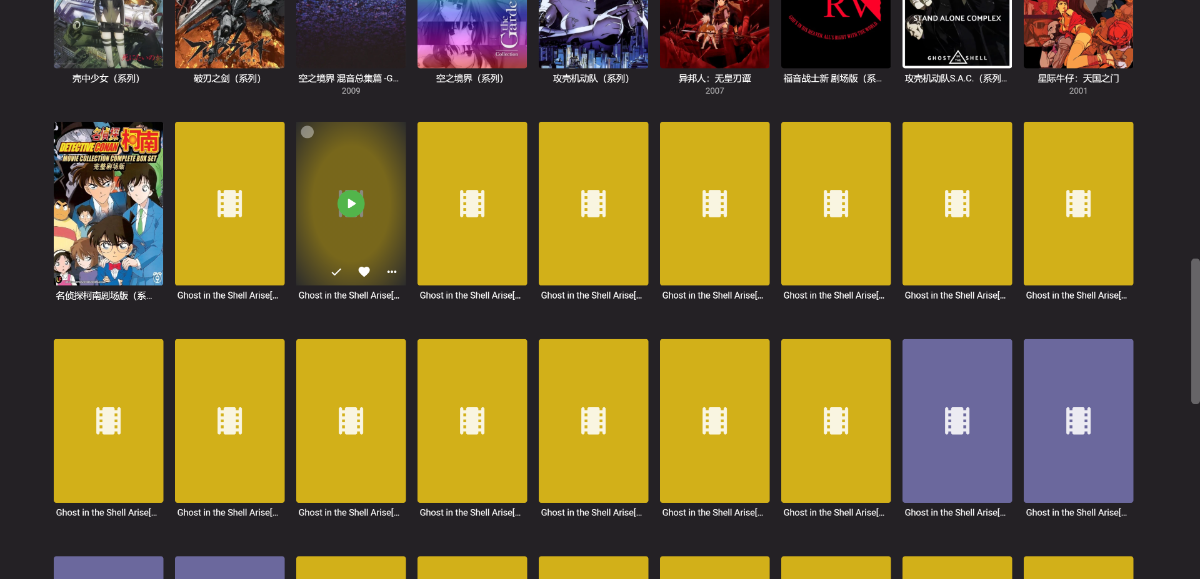This screenshot has width=1200, height=579.
Task: Click the vertical page scrollbar thumb
Action: click(x=1194, y=331)
